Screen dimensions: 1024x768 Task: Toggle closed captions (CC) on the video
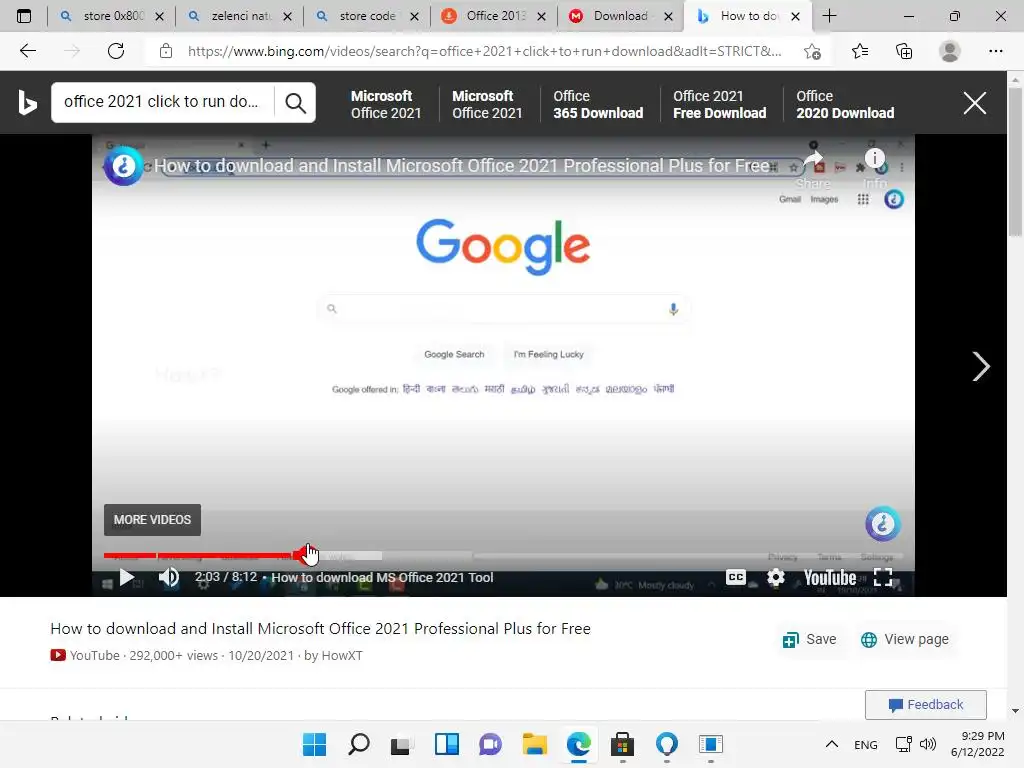735,577
